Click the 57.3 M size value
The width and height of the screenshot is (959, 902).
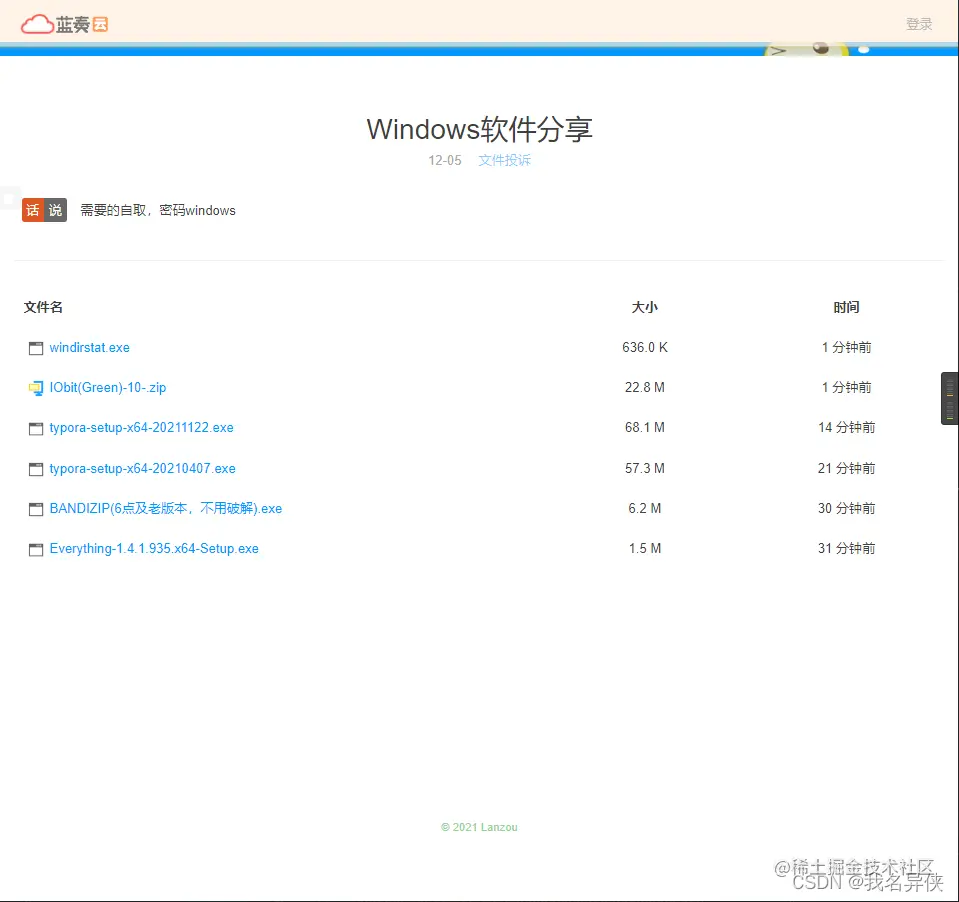pos(645,468)
